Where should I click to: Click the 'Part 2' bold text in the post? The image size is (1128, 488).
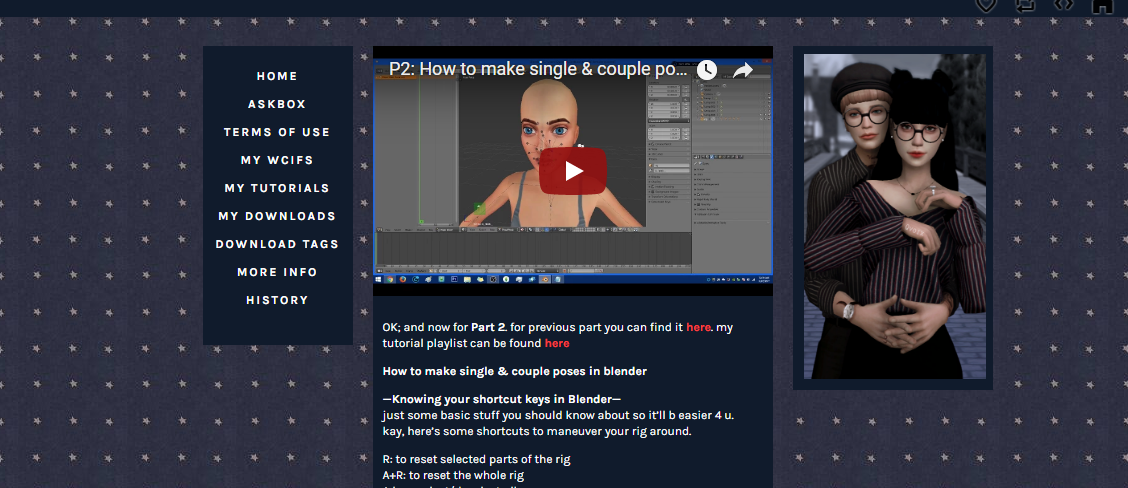[x=489, y=327]
